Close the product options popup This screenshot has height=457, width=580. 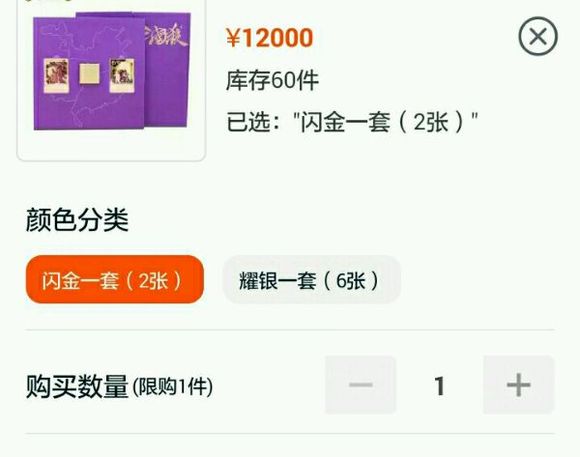[538, 36]
